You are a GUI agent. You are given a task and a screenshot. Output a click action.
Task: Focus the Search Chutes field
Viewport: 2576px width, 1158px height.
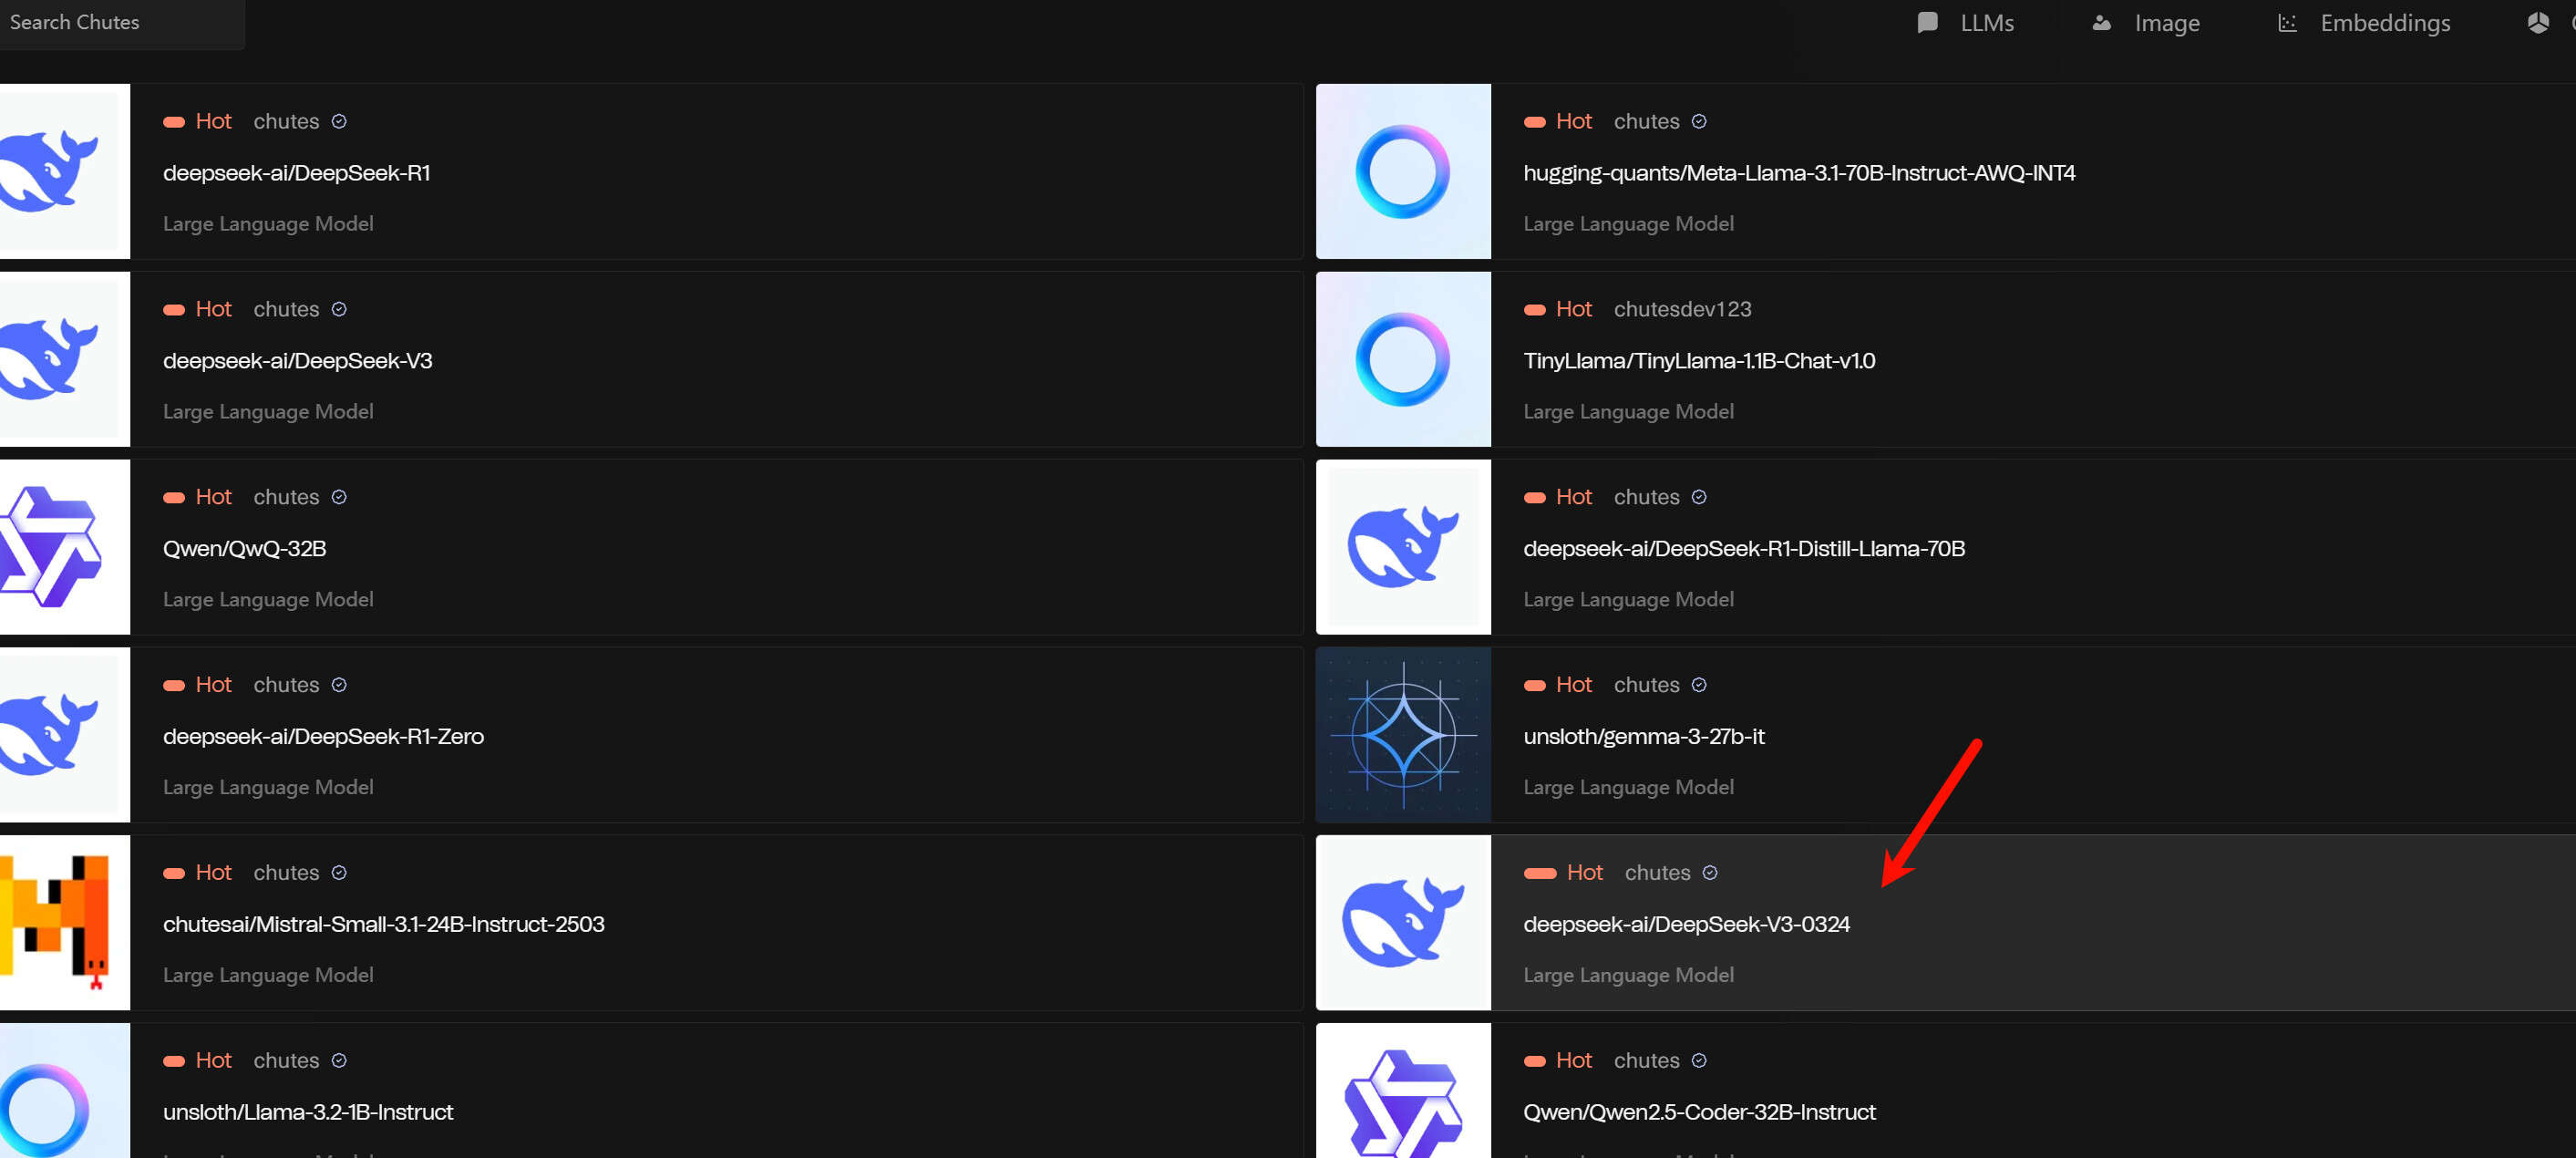click(120, 22)
